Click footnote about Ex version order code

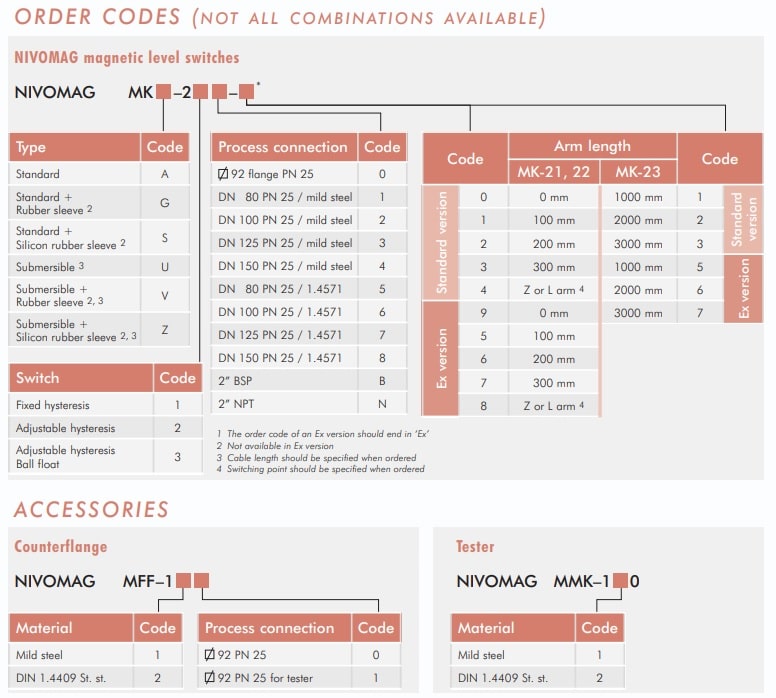tap(323, 434)
